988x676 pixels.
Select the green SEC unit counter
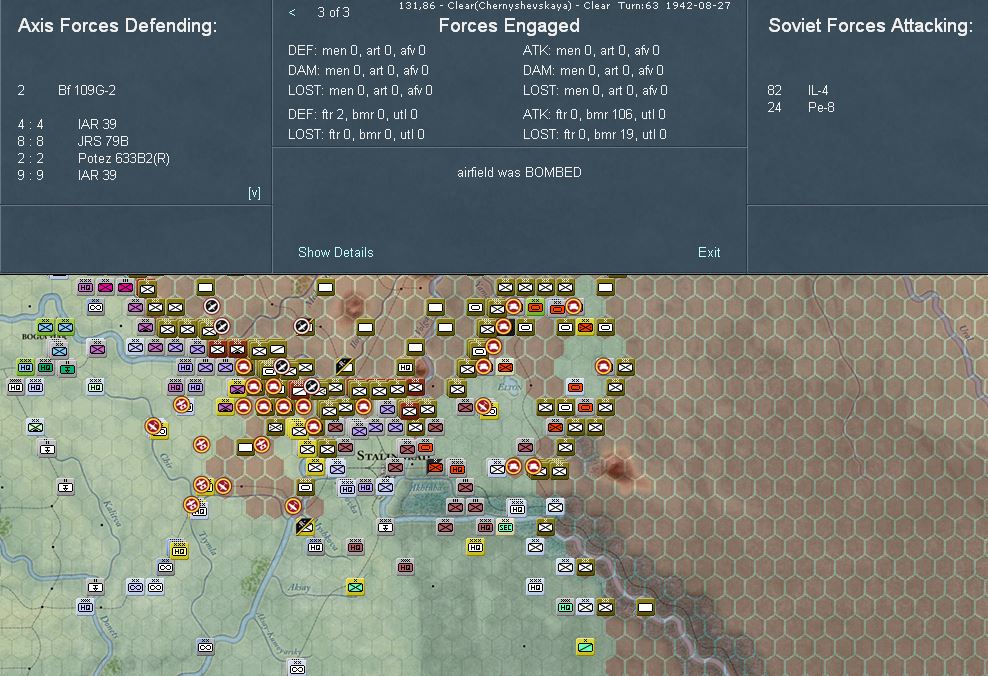505,527
